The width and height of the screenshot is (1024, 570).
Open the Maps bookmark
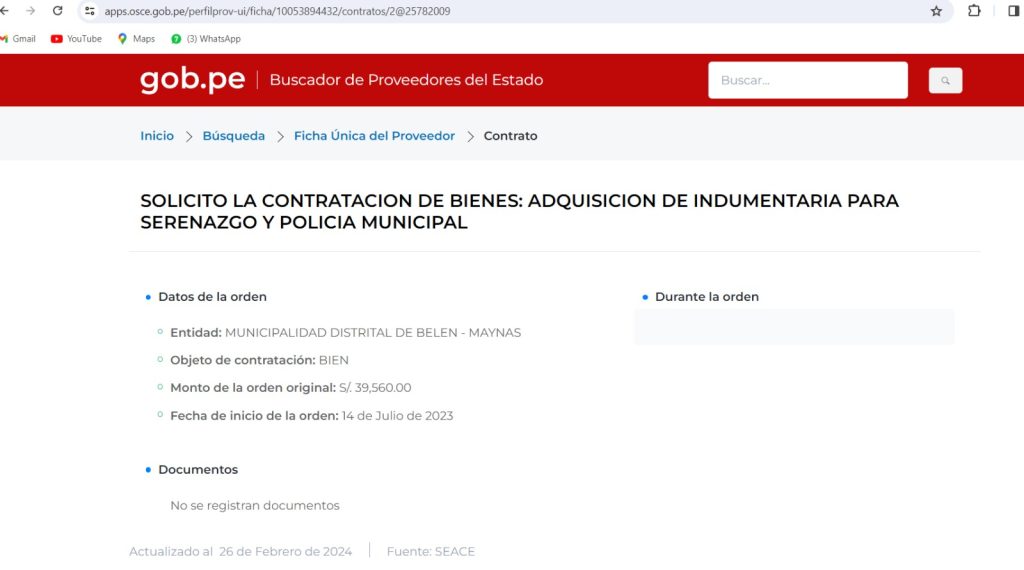tap(136, 39)
